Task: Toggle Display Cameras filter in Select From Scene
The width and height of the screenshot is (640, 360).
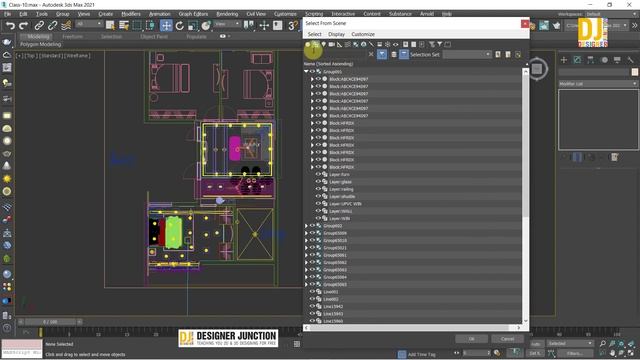Action: tap(332, 44)
